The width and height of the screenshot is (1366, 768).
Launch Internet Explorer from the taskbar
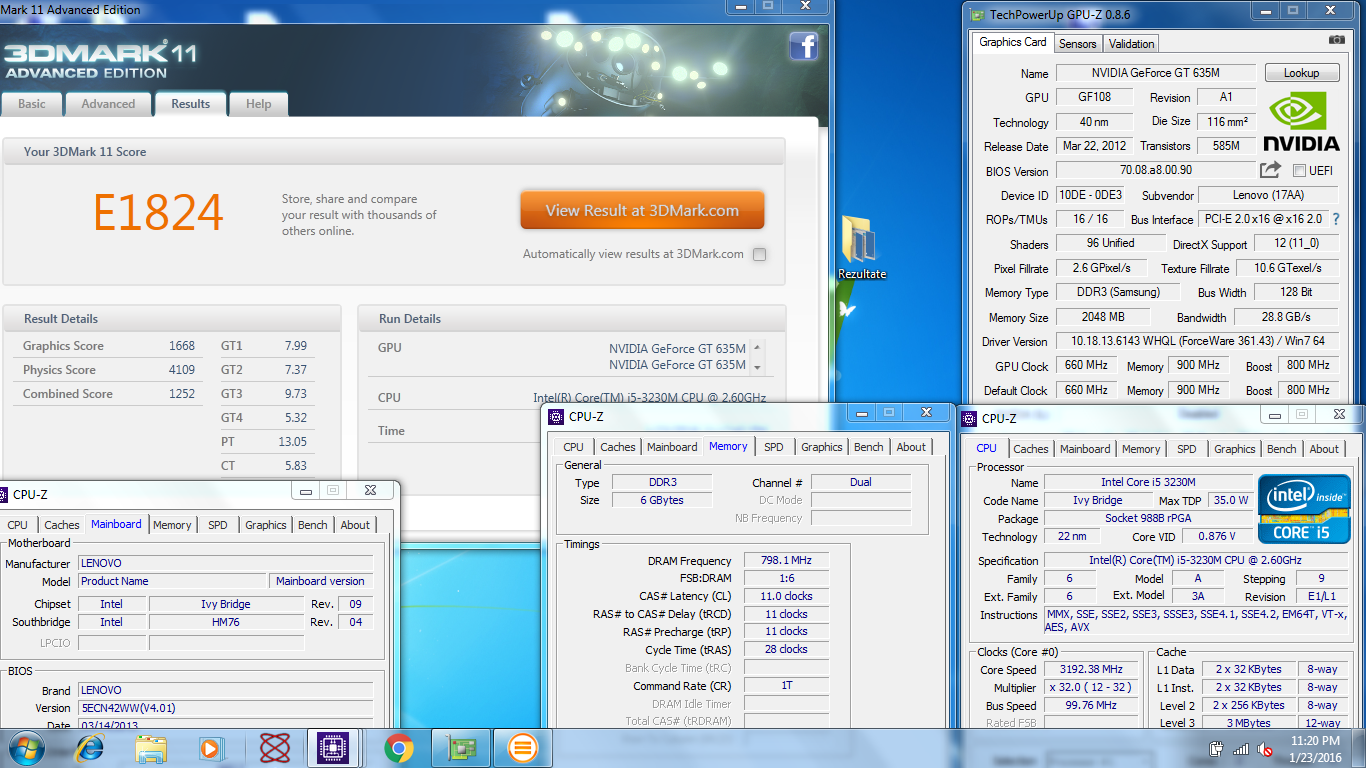[x=92, y=748]
